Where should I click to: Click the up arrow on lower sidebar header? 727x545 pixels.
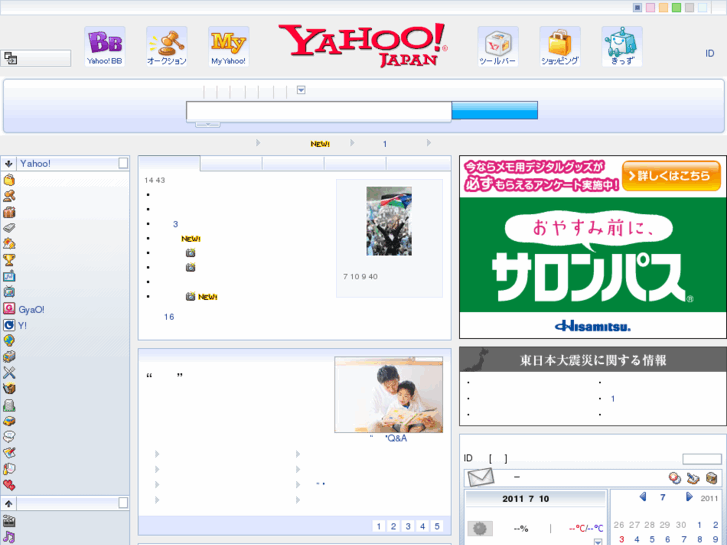[x=8, y=503]
